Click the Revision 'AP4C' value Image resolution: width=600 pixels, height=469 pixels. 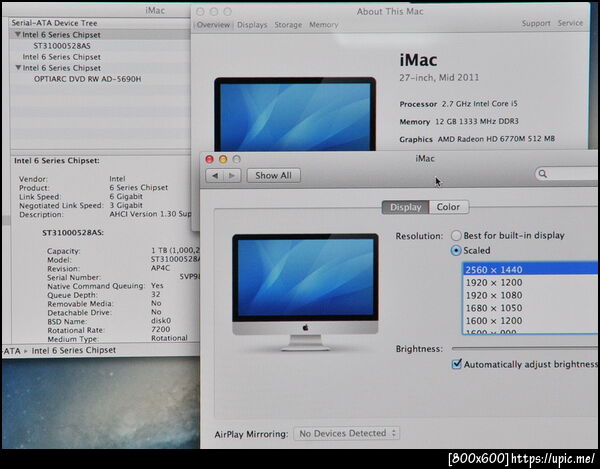[160, 268]
